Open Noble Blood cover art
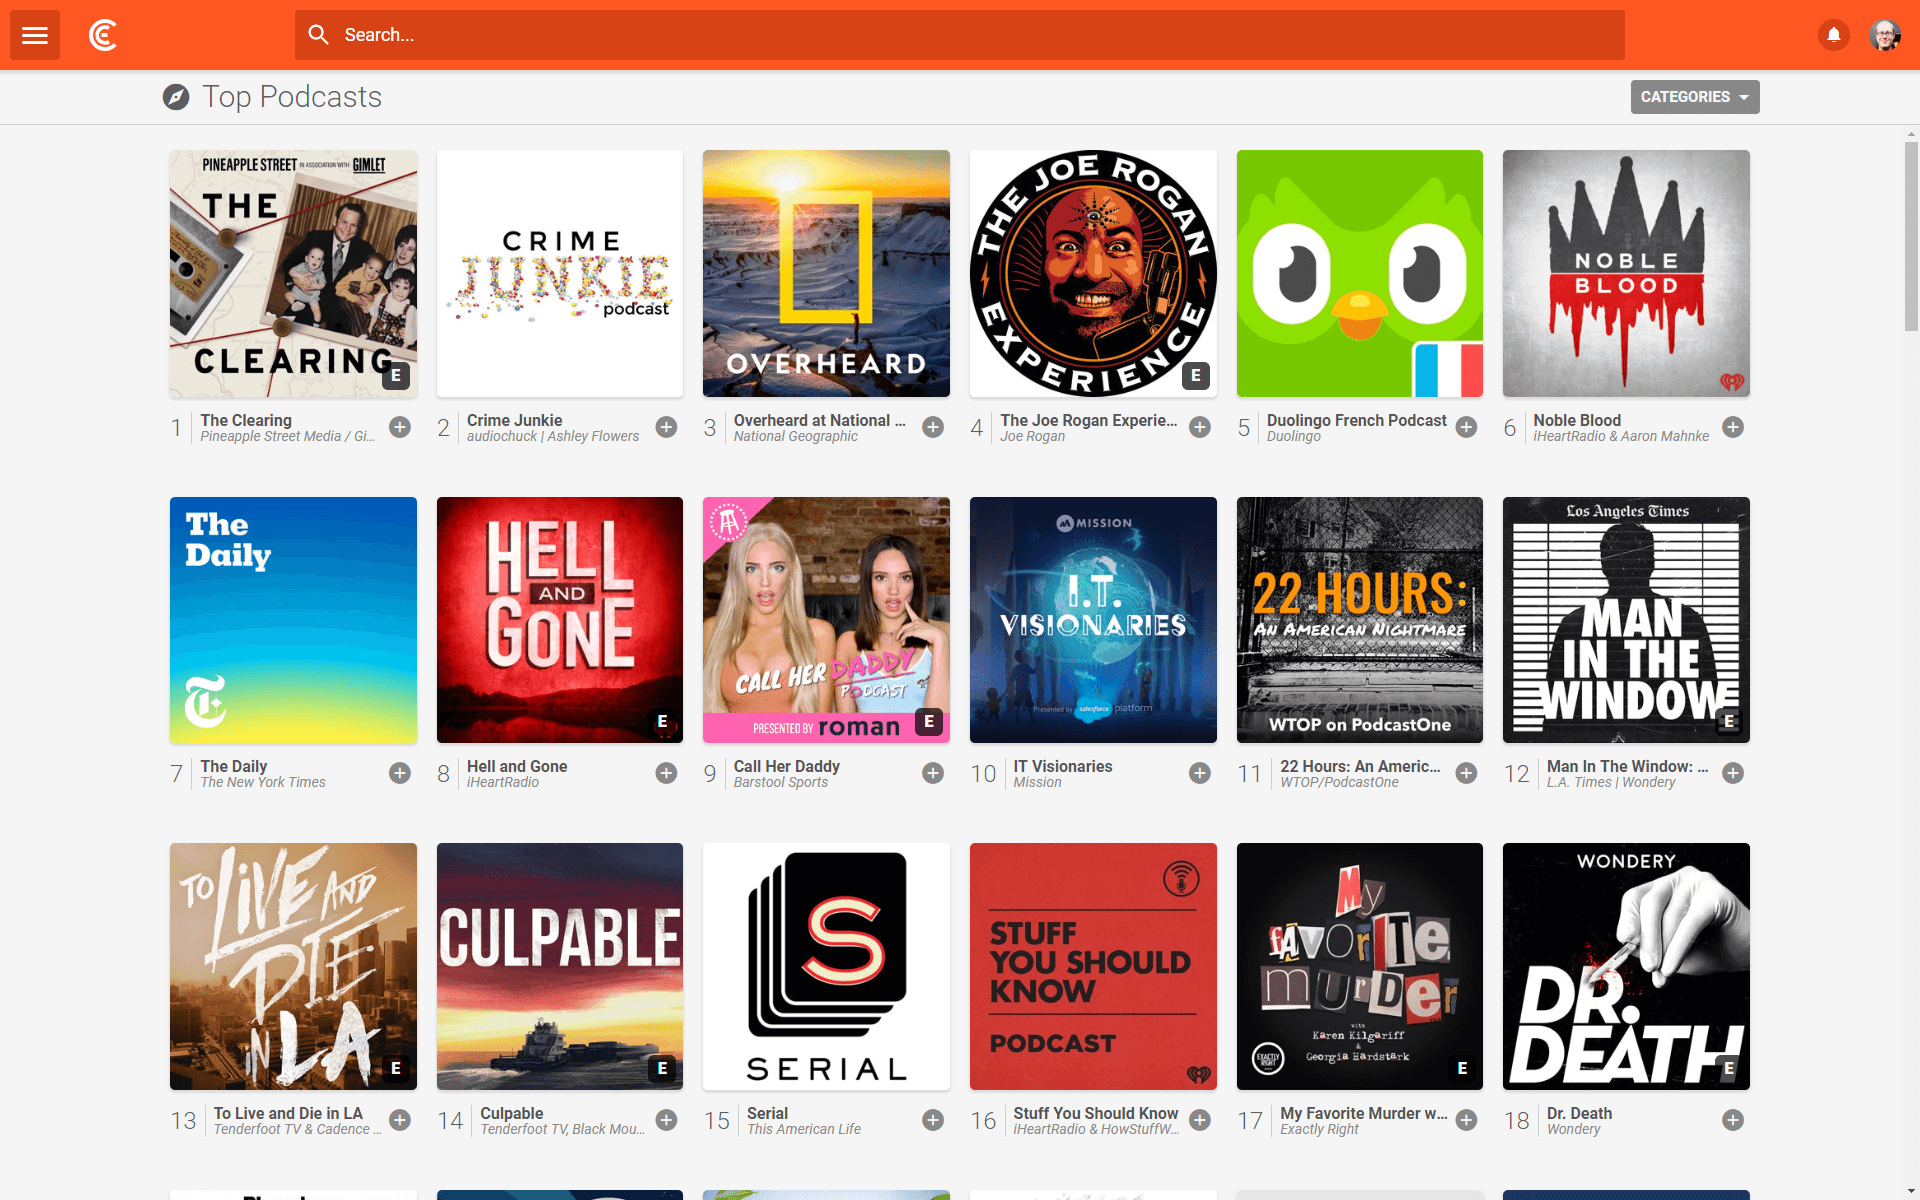Screen dimensions: 1920x1200 (1626, 274)
